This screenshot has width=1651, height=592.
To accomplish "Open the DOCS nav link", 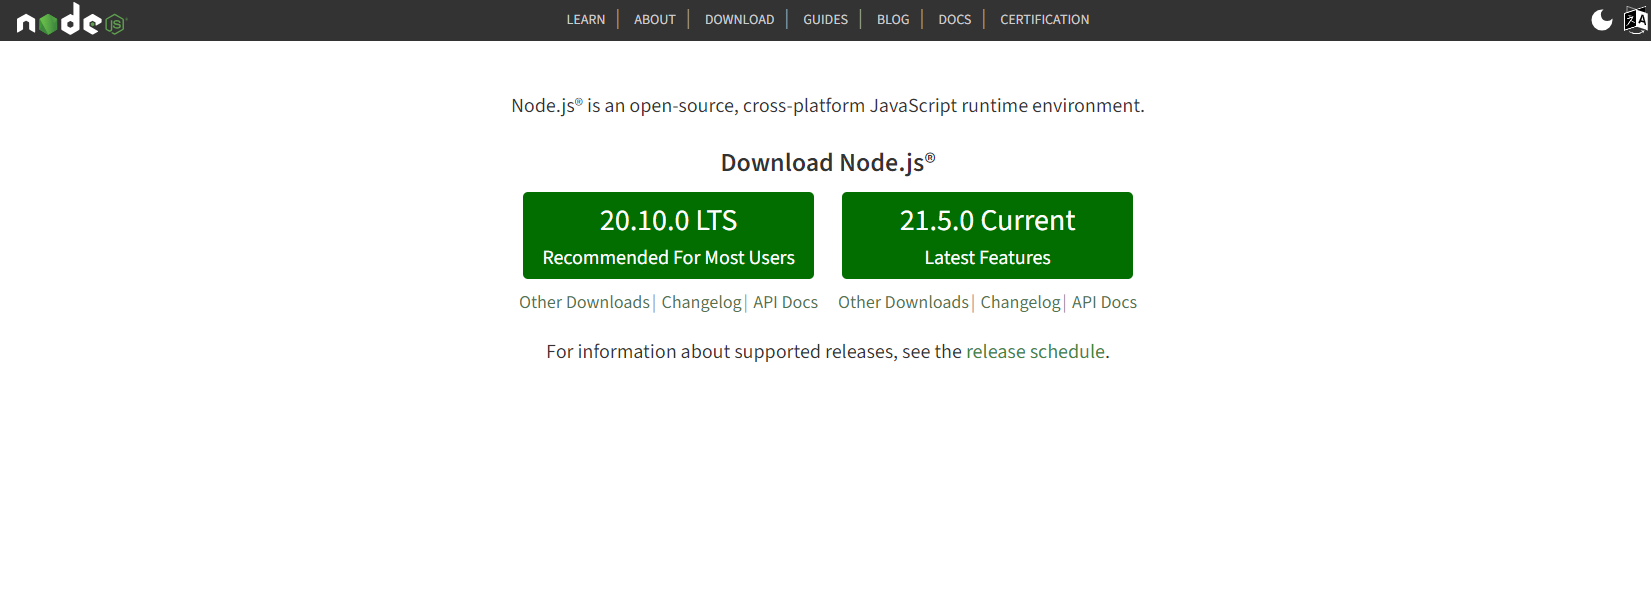I will [x=955, y=19].
